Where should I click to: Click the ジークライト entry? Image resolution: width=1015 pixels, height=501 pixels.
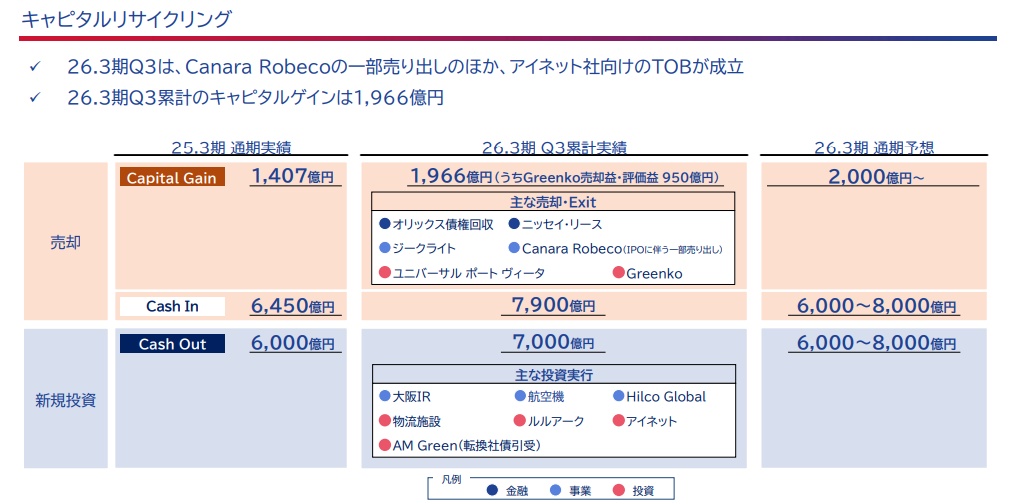tap(424, 249)
